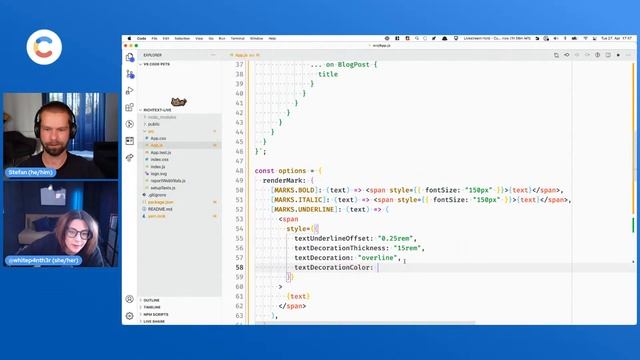Click "MARKS.UNDERLINE" on line 52
This screenshot has width=640, height=360.
click(x=304, y=209)
